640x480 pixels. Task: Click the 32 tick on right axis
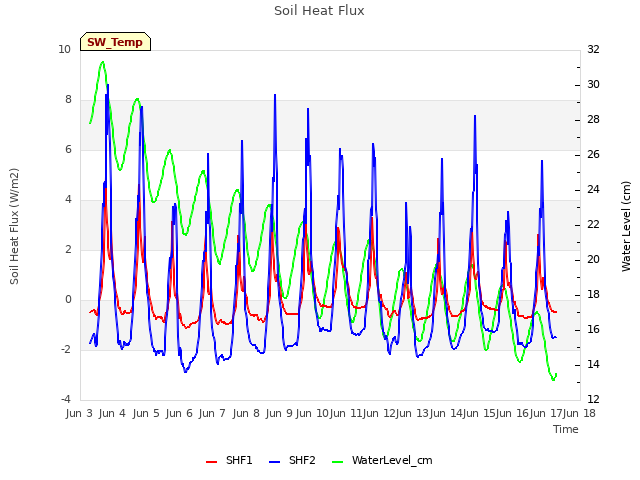pos(593,49)
